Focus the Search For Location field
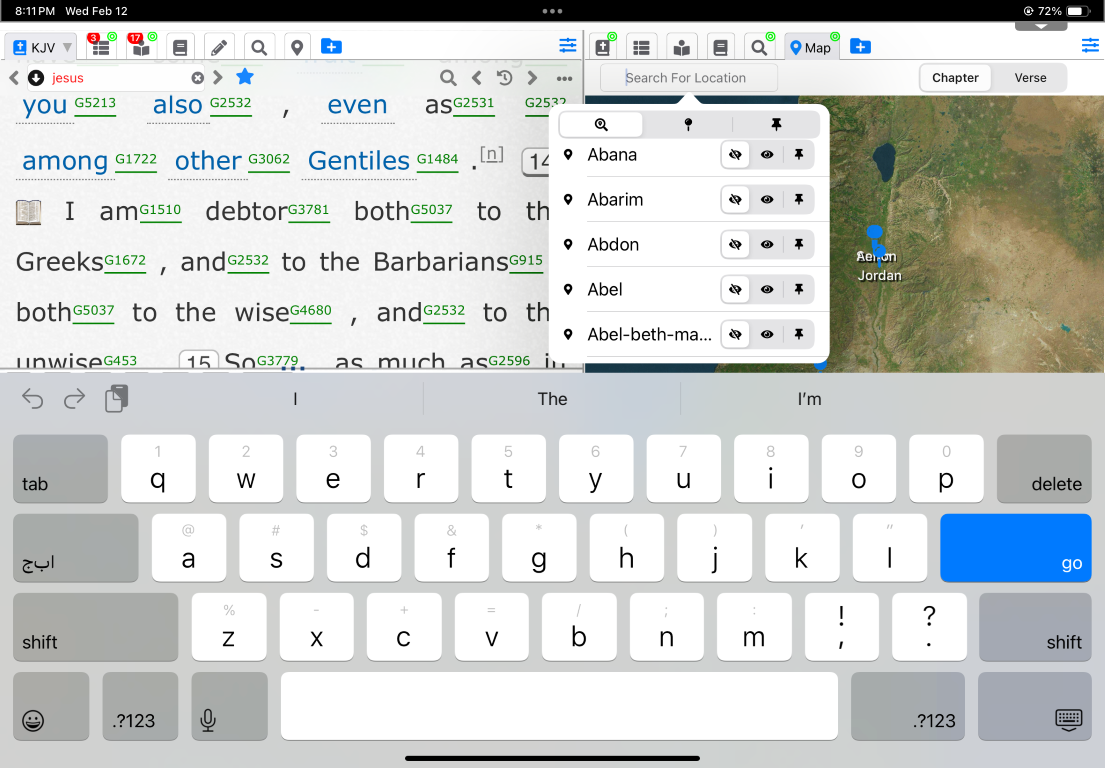The width and height of the screenshot is (1105, 768). pyautogui.click(x=688, y=78)
